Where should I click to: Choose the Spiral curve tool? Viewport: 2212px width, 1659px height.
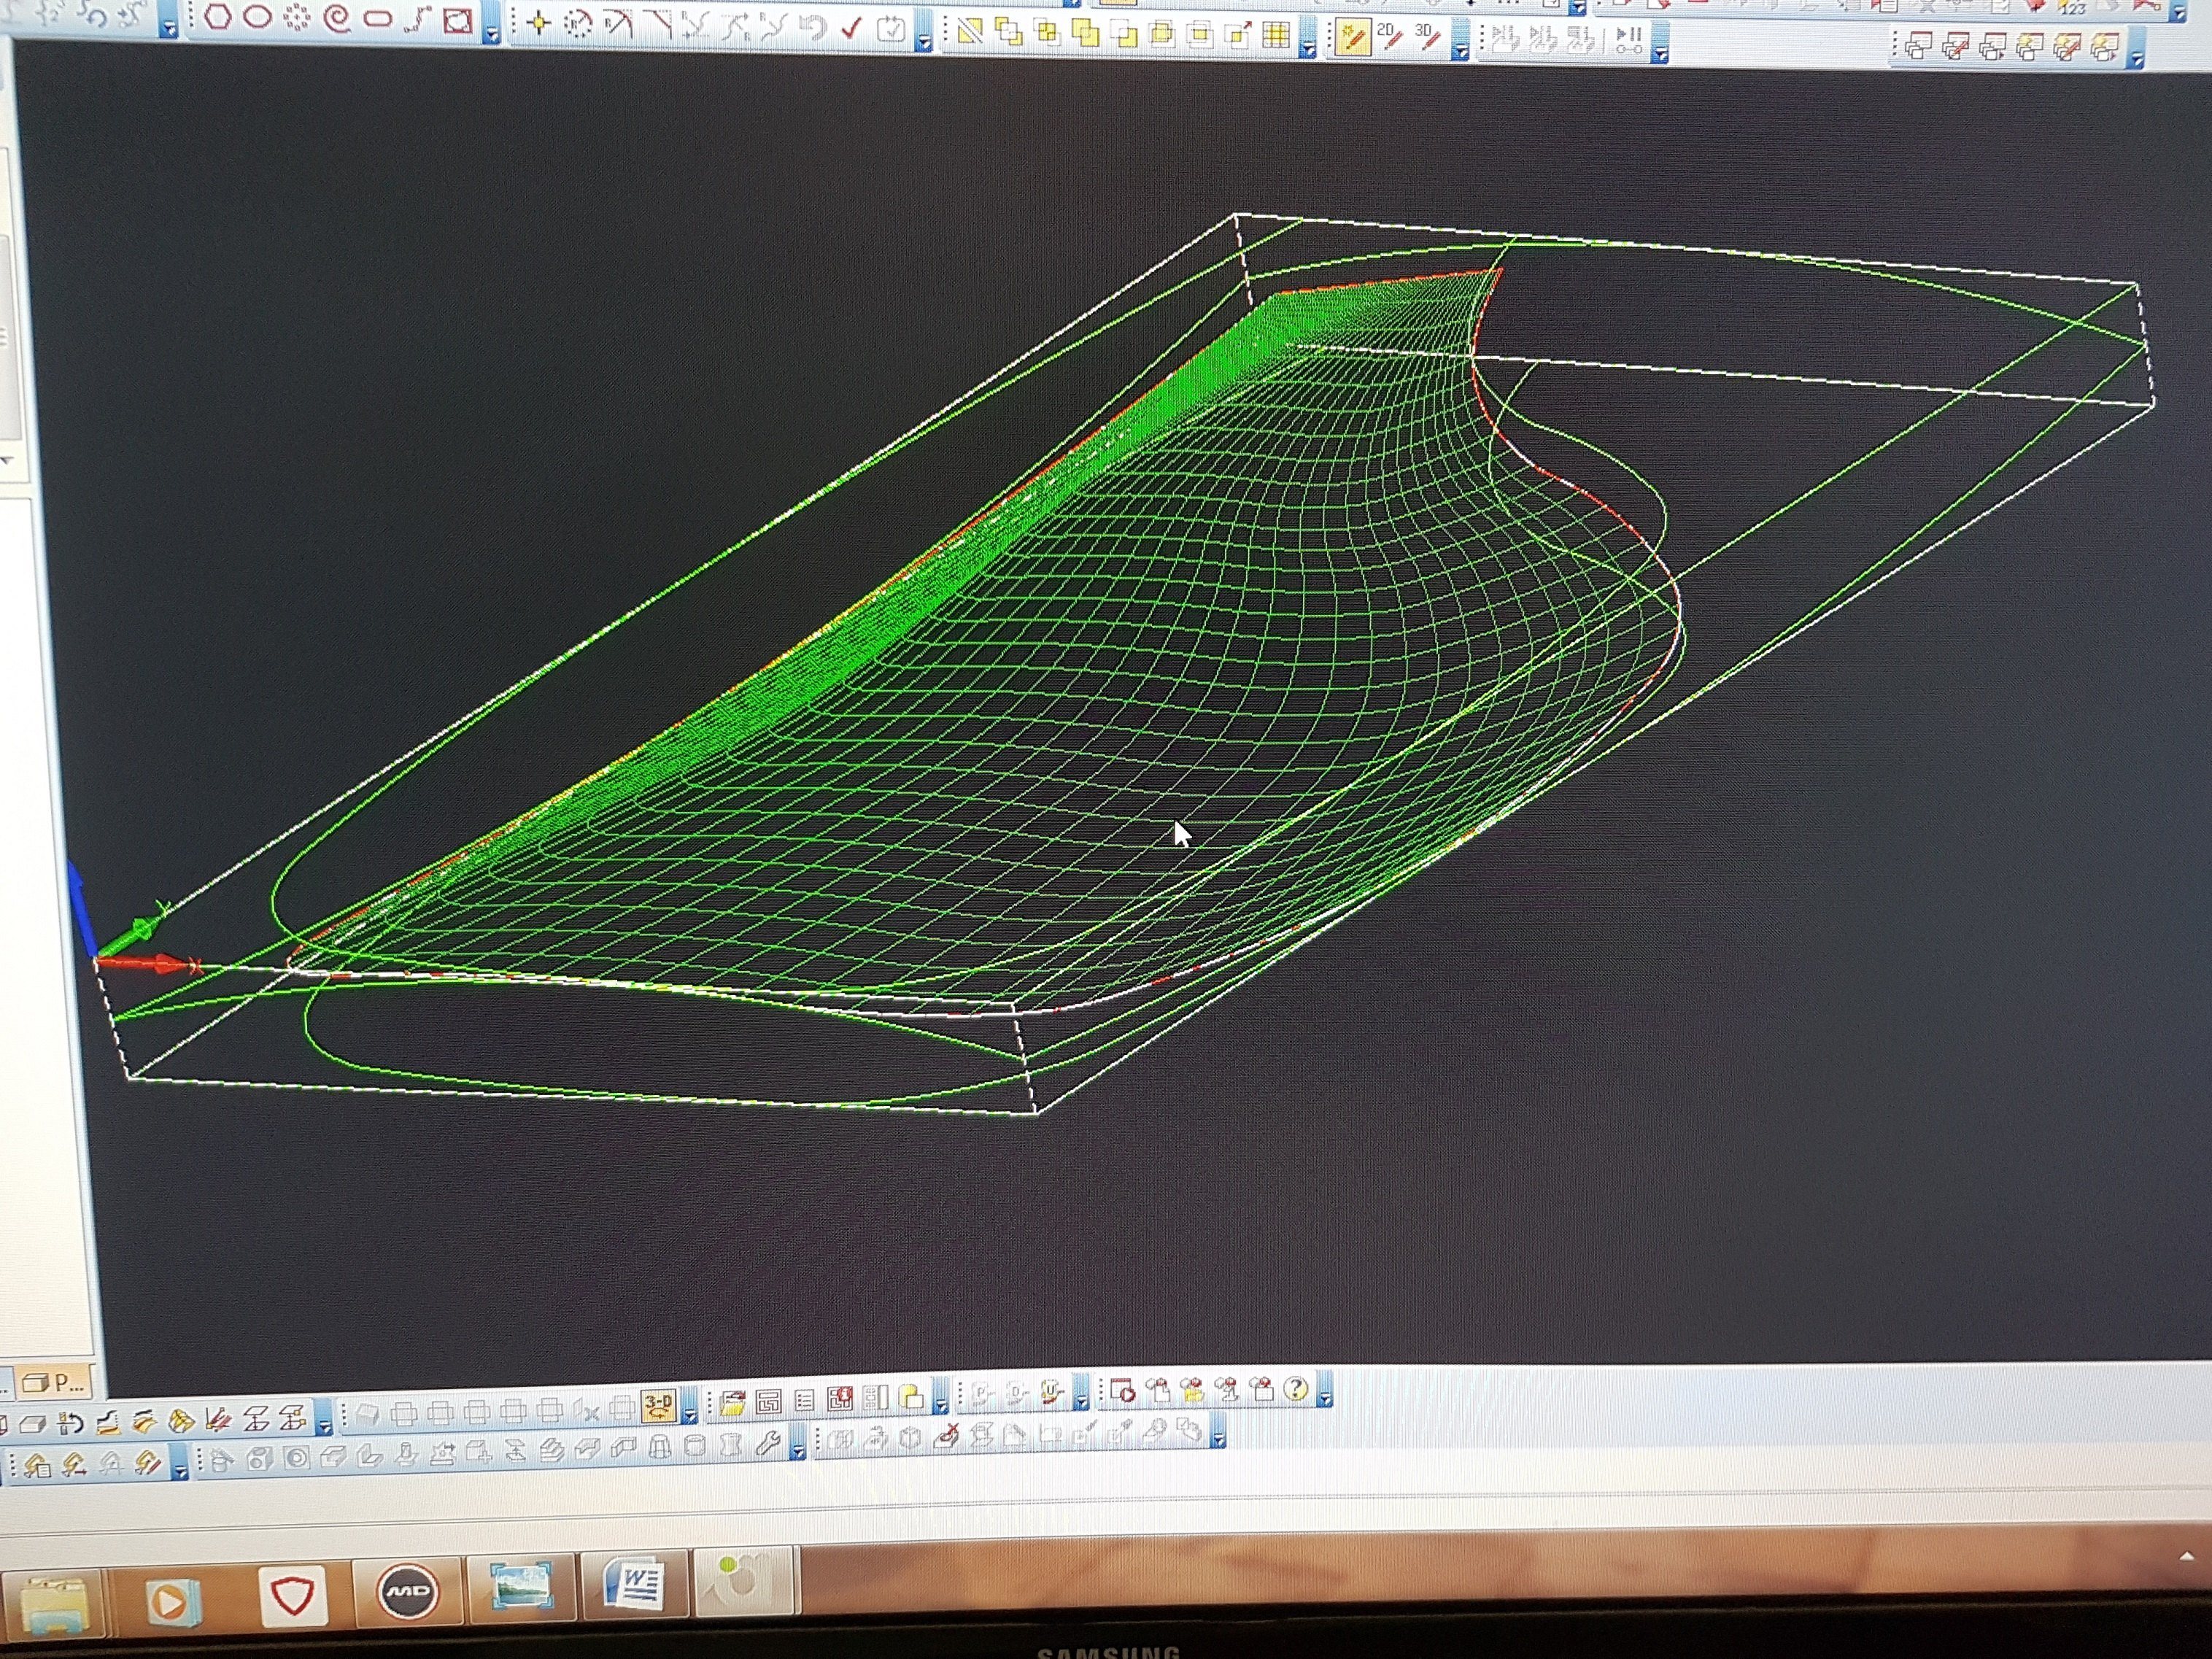tap(338, 19)
